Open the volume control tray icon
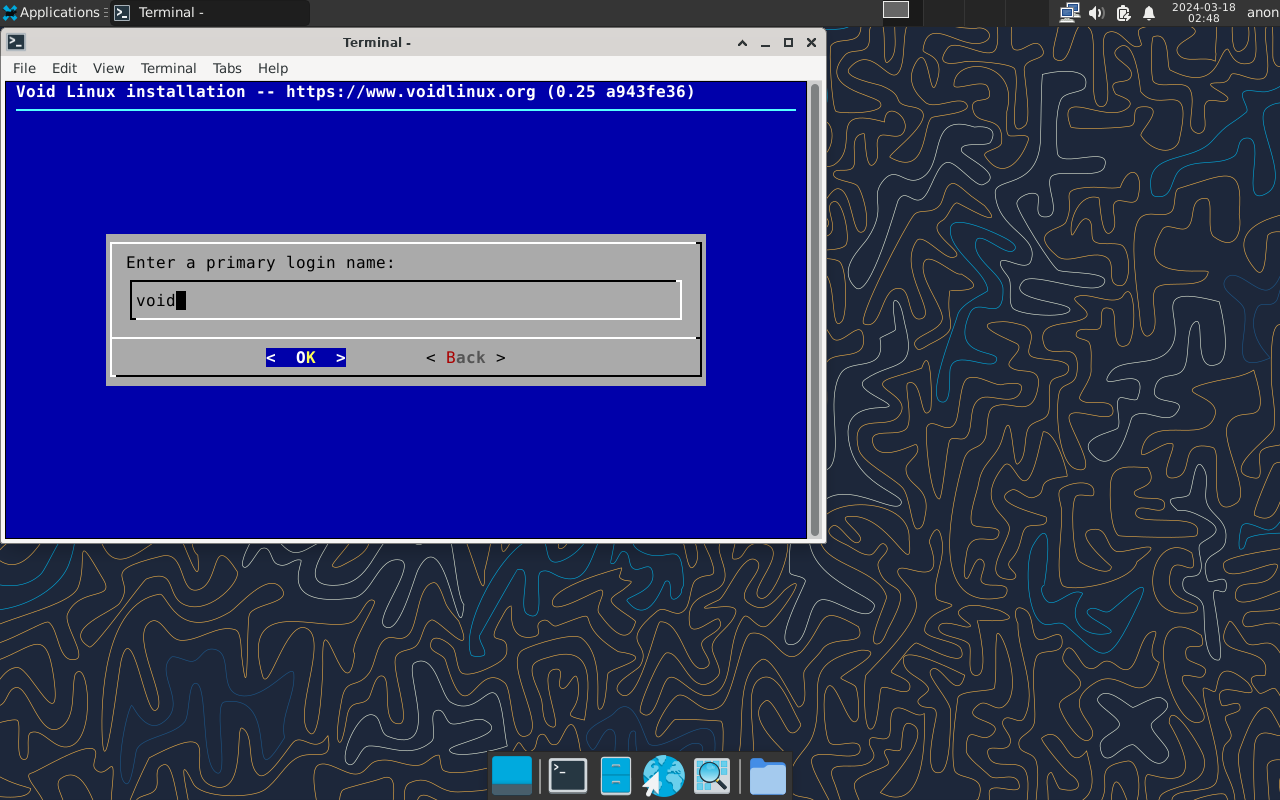The width and height of the screenshot is (1280, 800). click(1096, 13)
